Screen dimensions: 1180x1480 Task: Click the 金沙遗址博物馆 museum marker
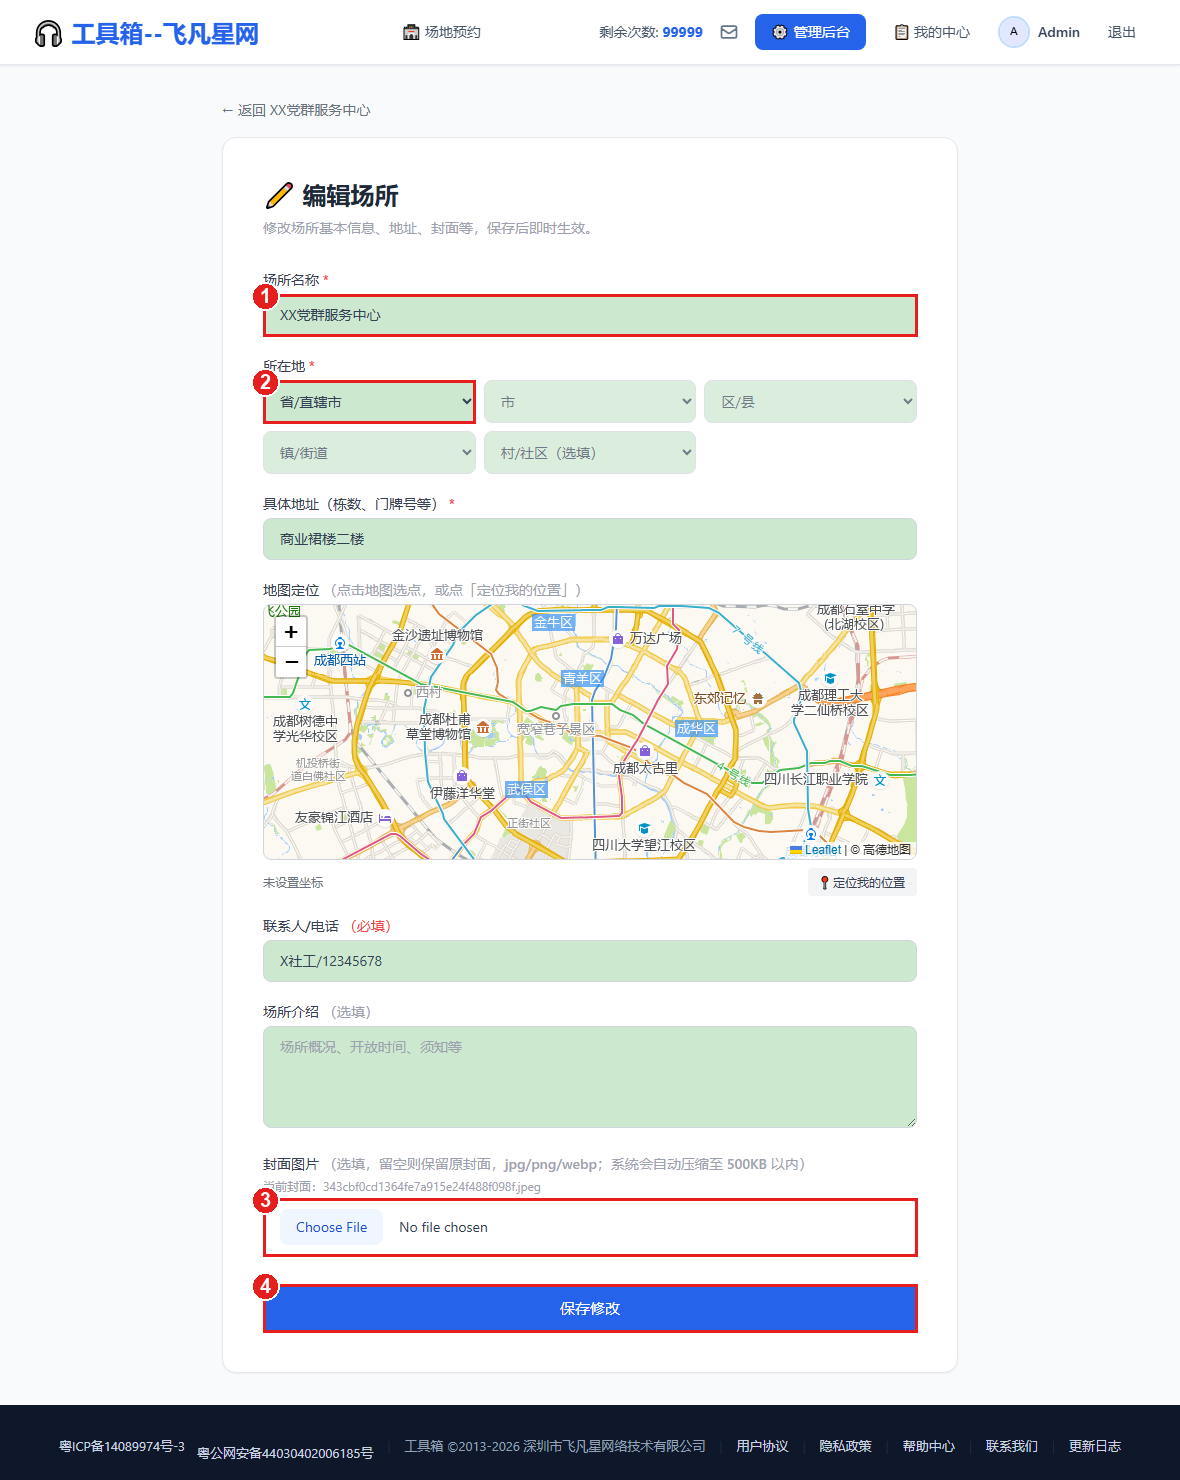(437, 654)
